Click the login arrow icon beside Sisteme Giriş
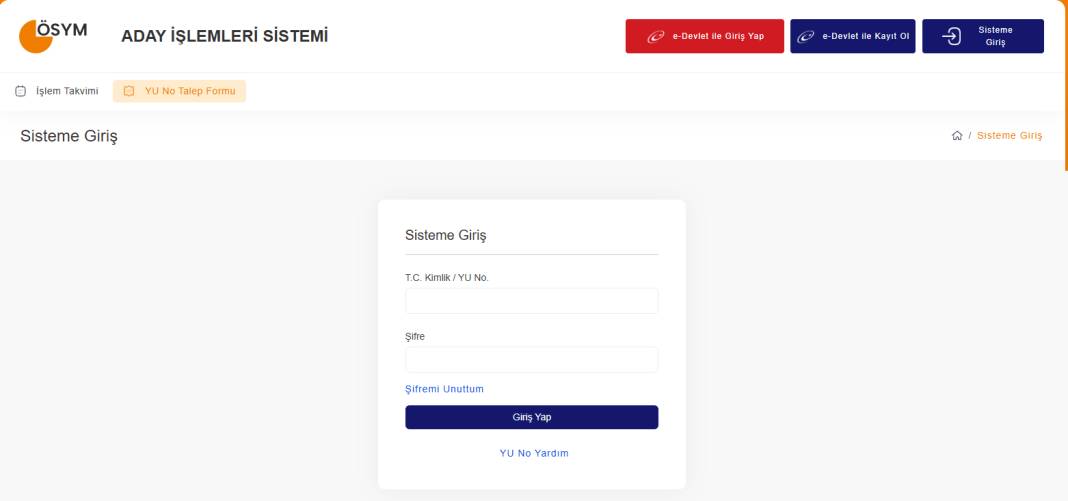This screenshot has width=1068, height=501. tap(954, 37)
